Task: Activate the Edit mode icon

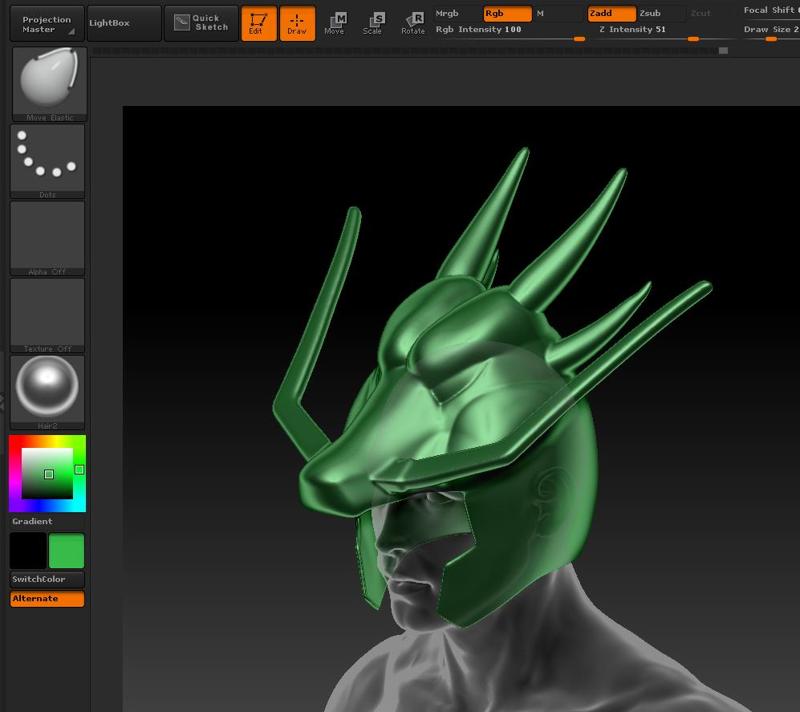Action: (x=257, y=22)
